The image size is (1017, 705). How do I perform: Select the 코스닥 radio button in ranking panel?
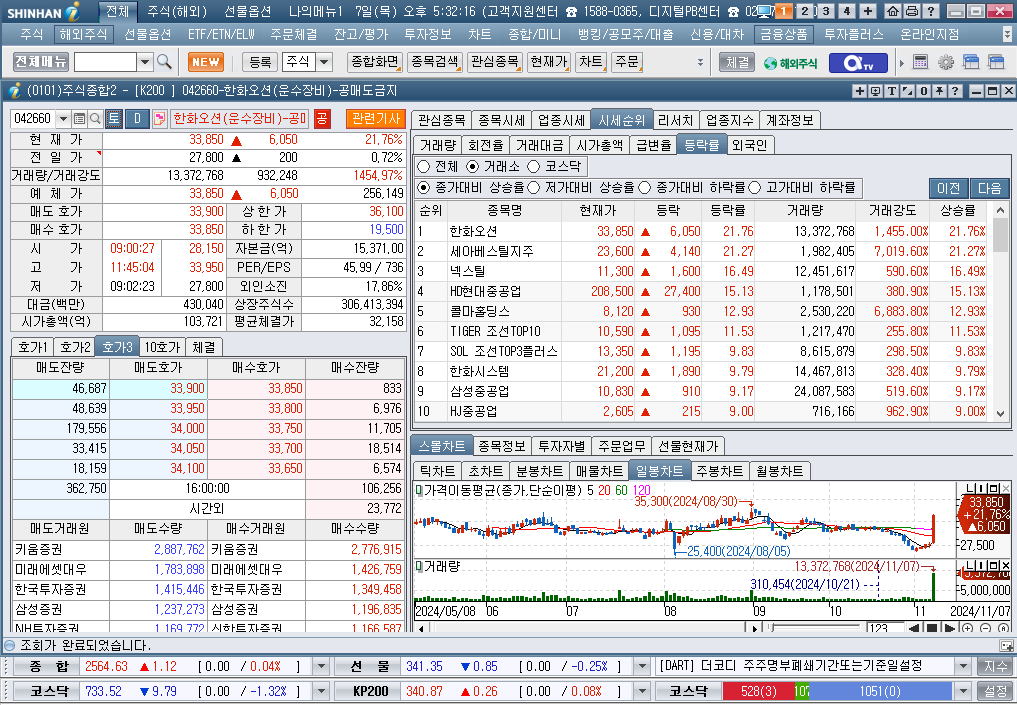[533, 167]
